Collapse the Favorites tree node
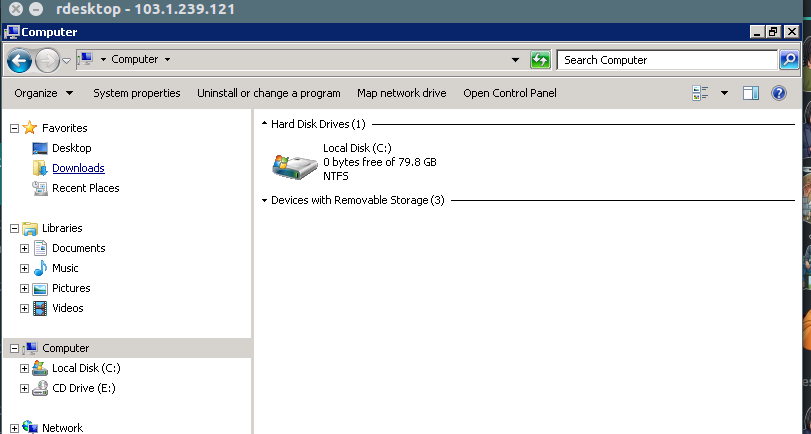This screenshot has height=434, width=811. click(x=14, y=128)
